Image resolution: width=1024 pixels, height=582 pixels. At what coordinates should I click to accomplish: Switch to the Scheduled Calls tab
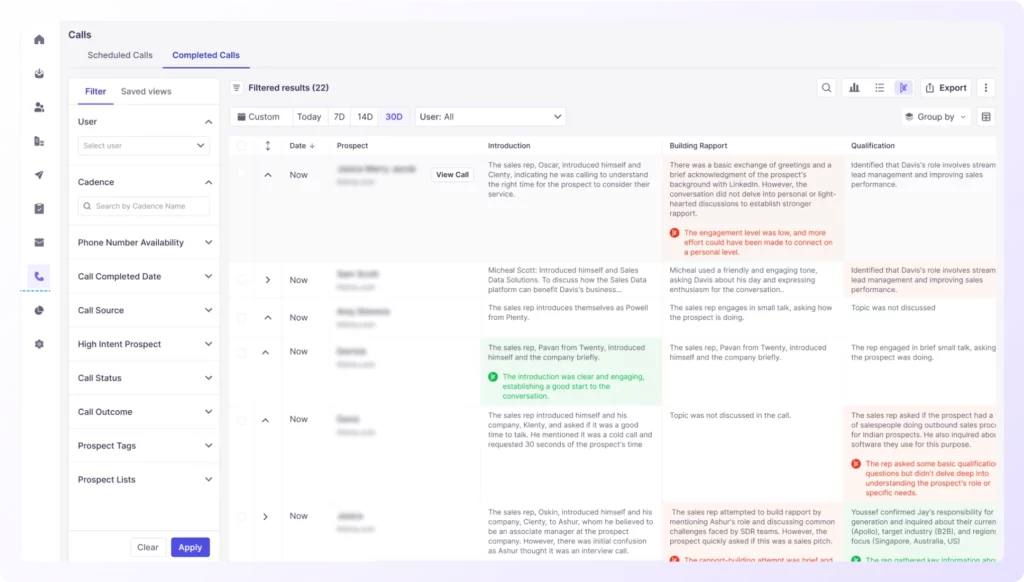(x=120, y=55)
